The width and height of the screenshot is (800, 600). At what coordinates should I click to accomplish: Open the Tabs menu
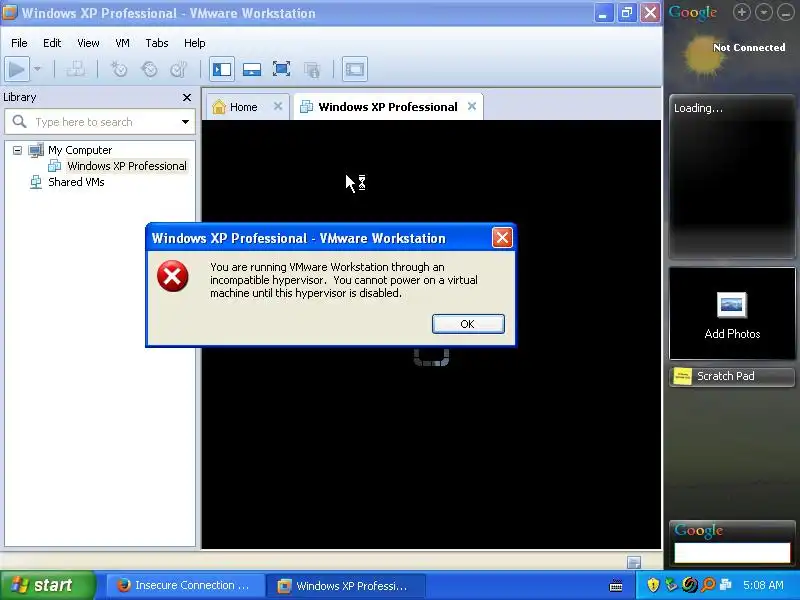157,43
